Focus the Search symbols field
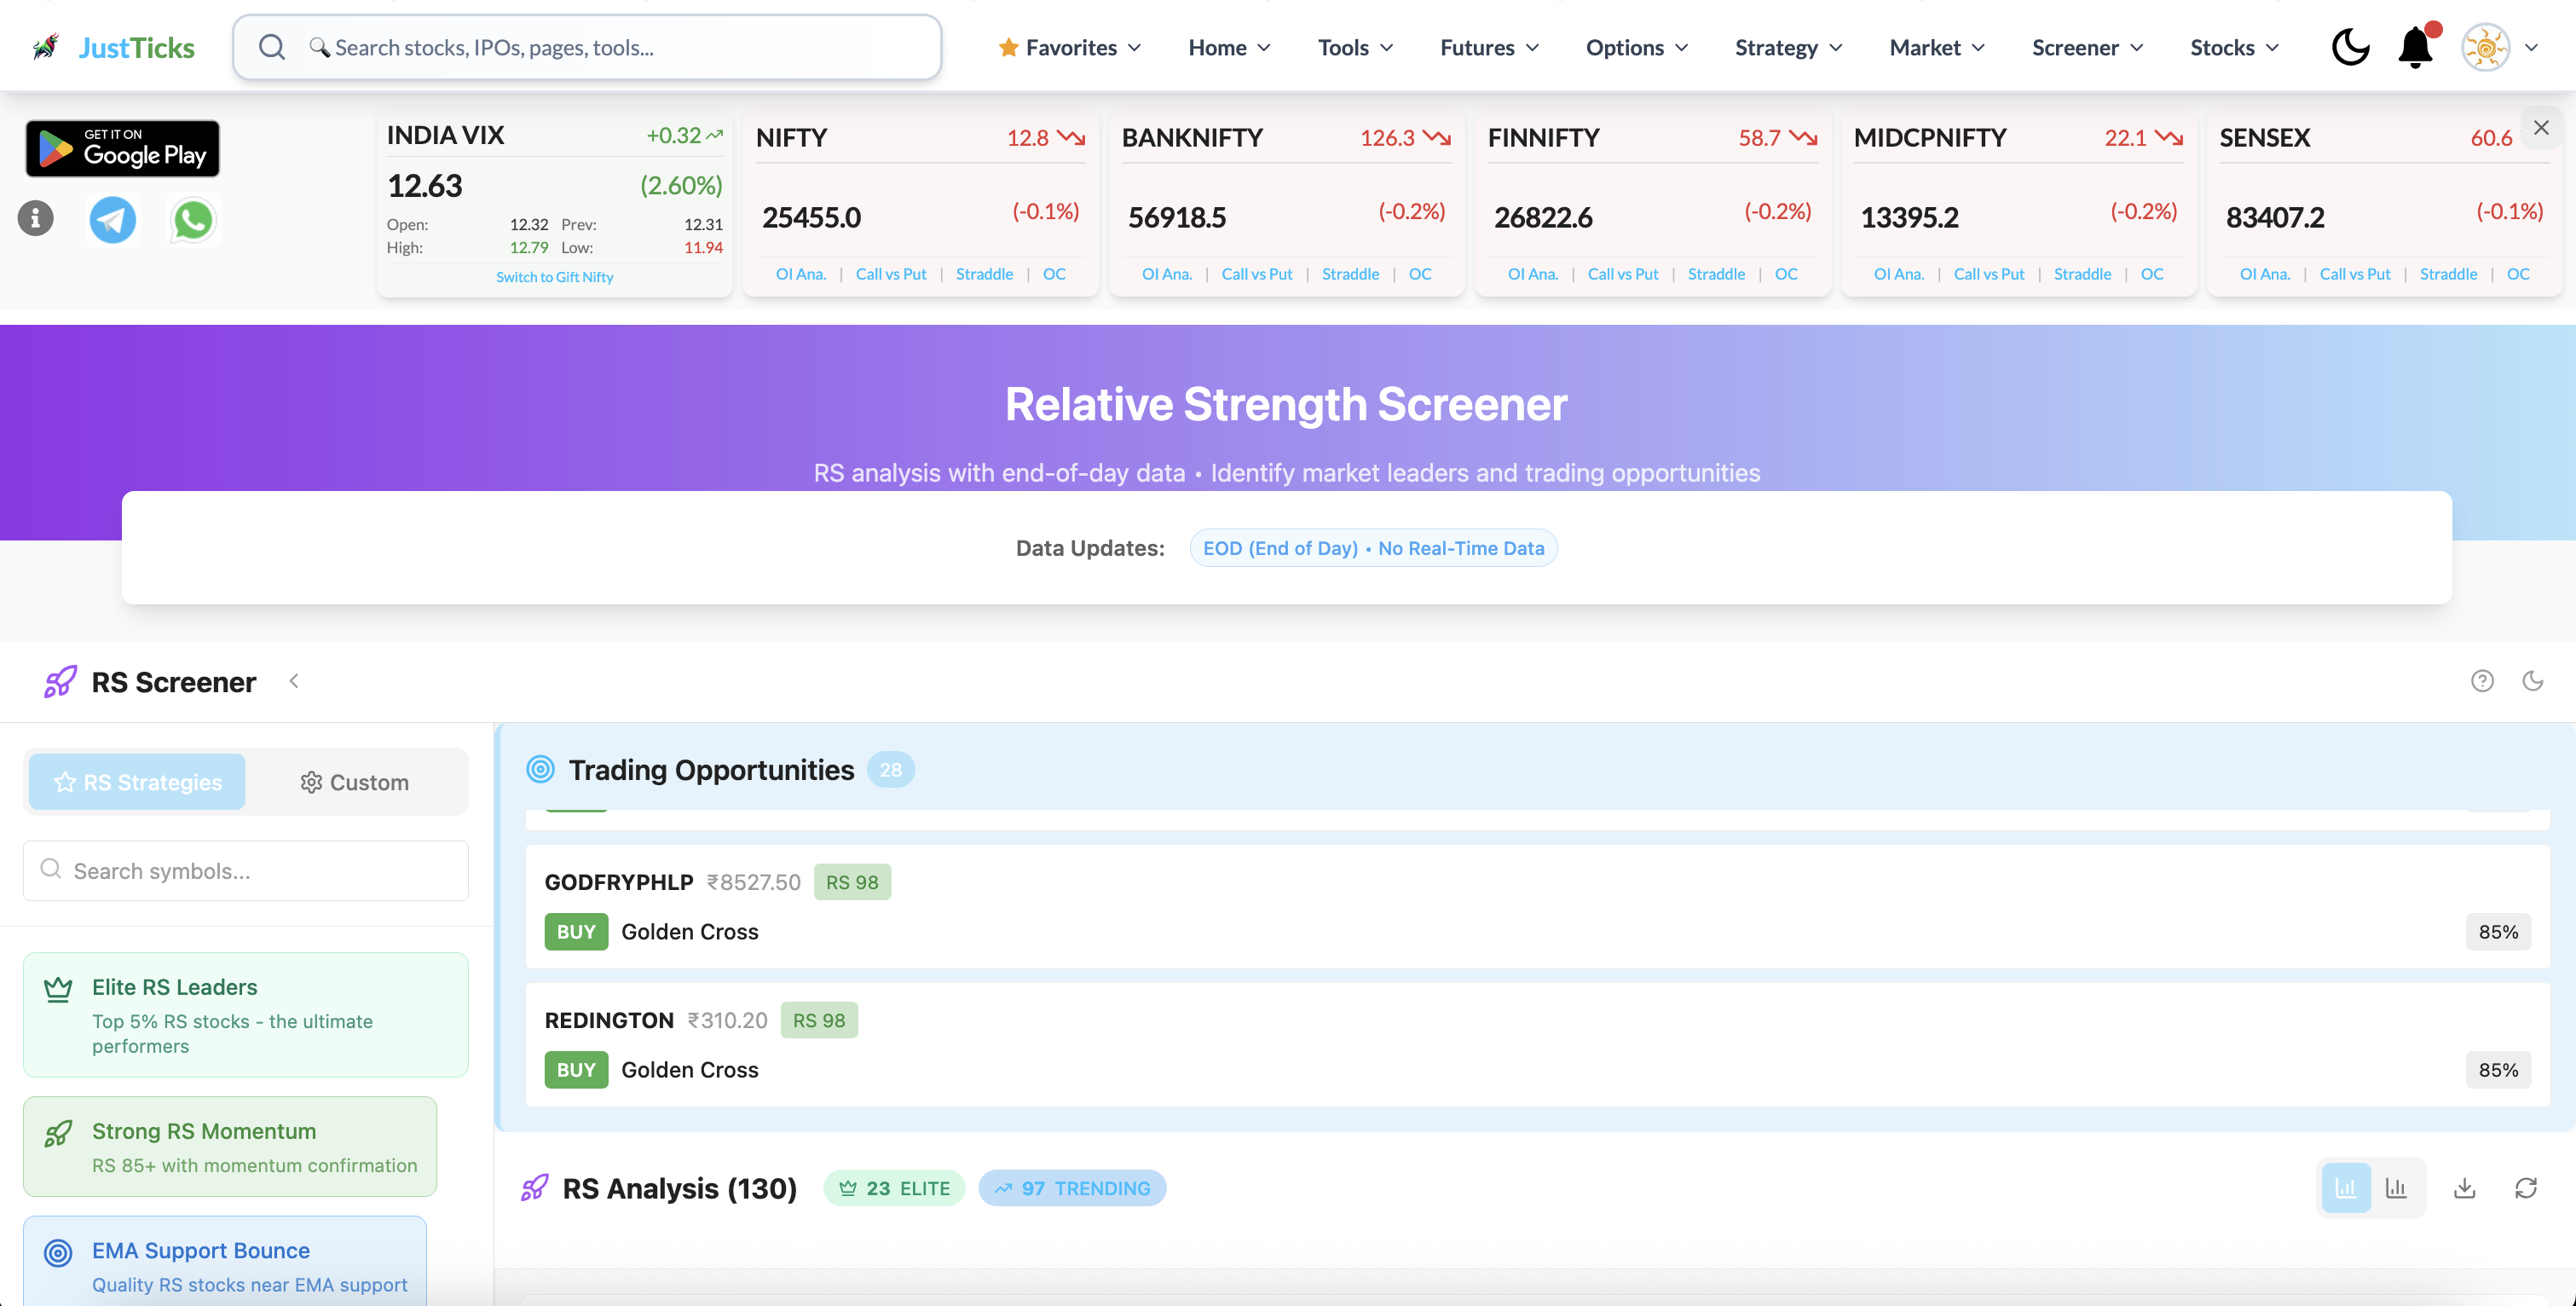Viewport: 2576px width, 1306px height. click(x=246, y=871)
